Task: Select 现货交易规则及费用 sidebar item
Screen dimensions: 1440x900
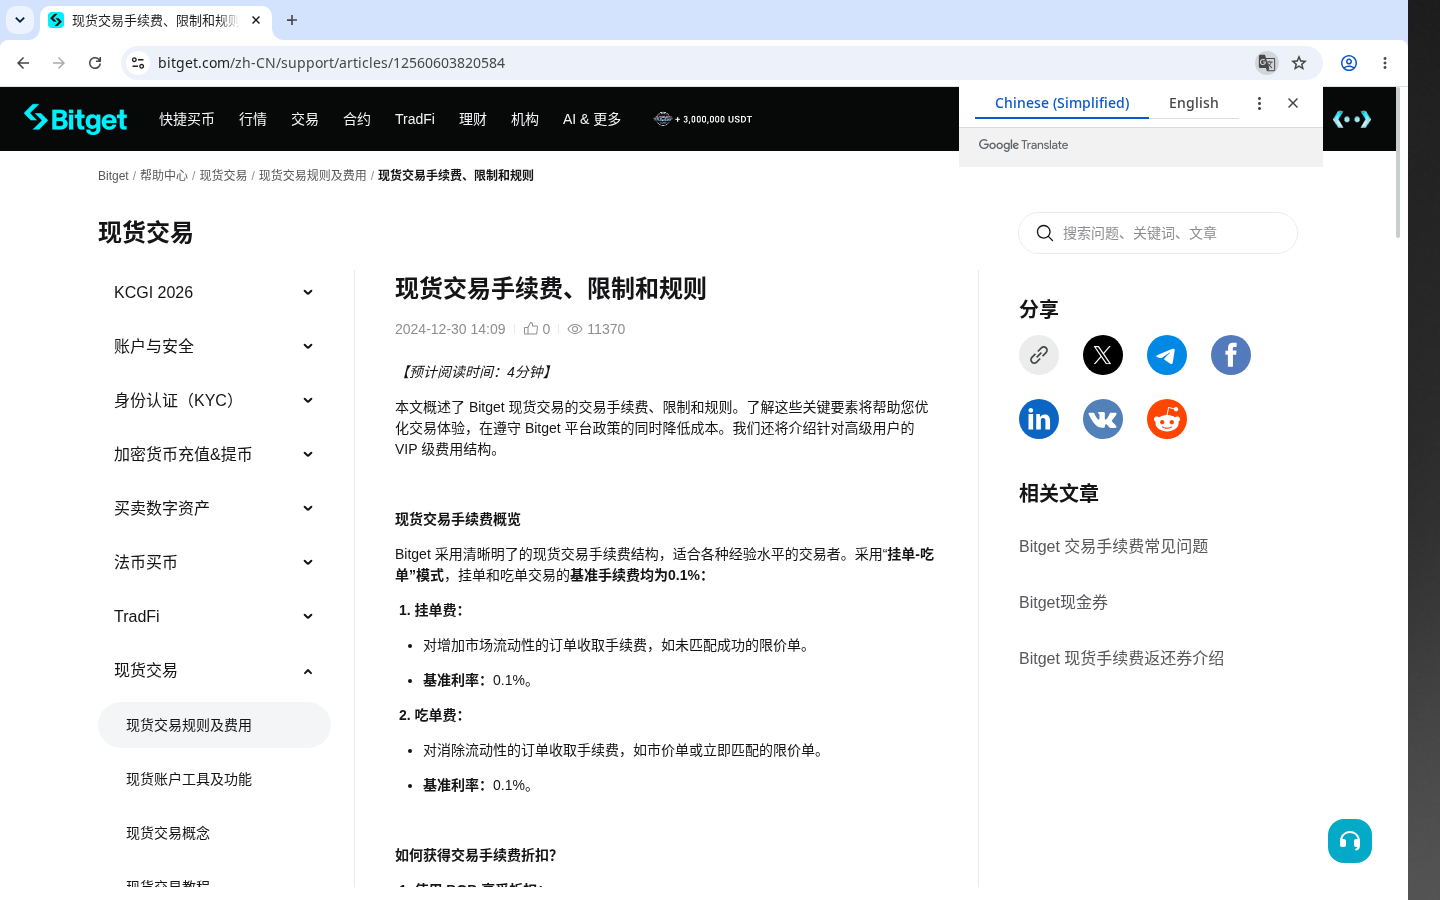Action: [214, 725]
